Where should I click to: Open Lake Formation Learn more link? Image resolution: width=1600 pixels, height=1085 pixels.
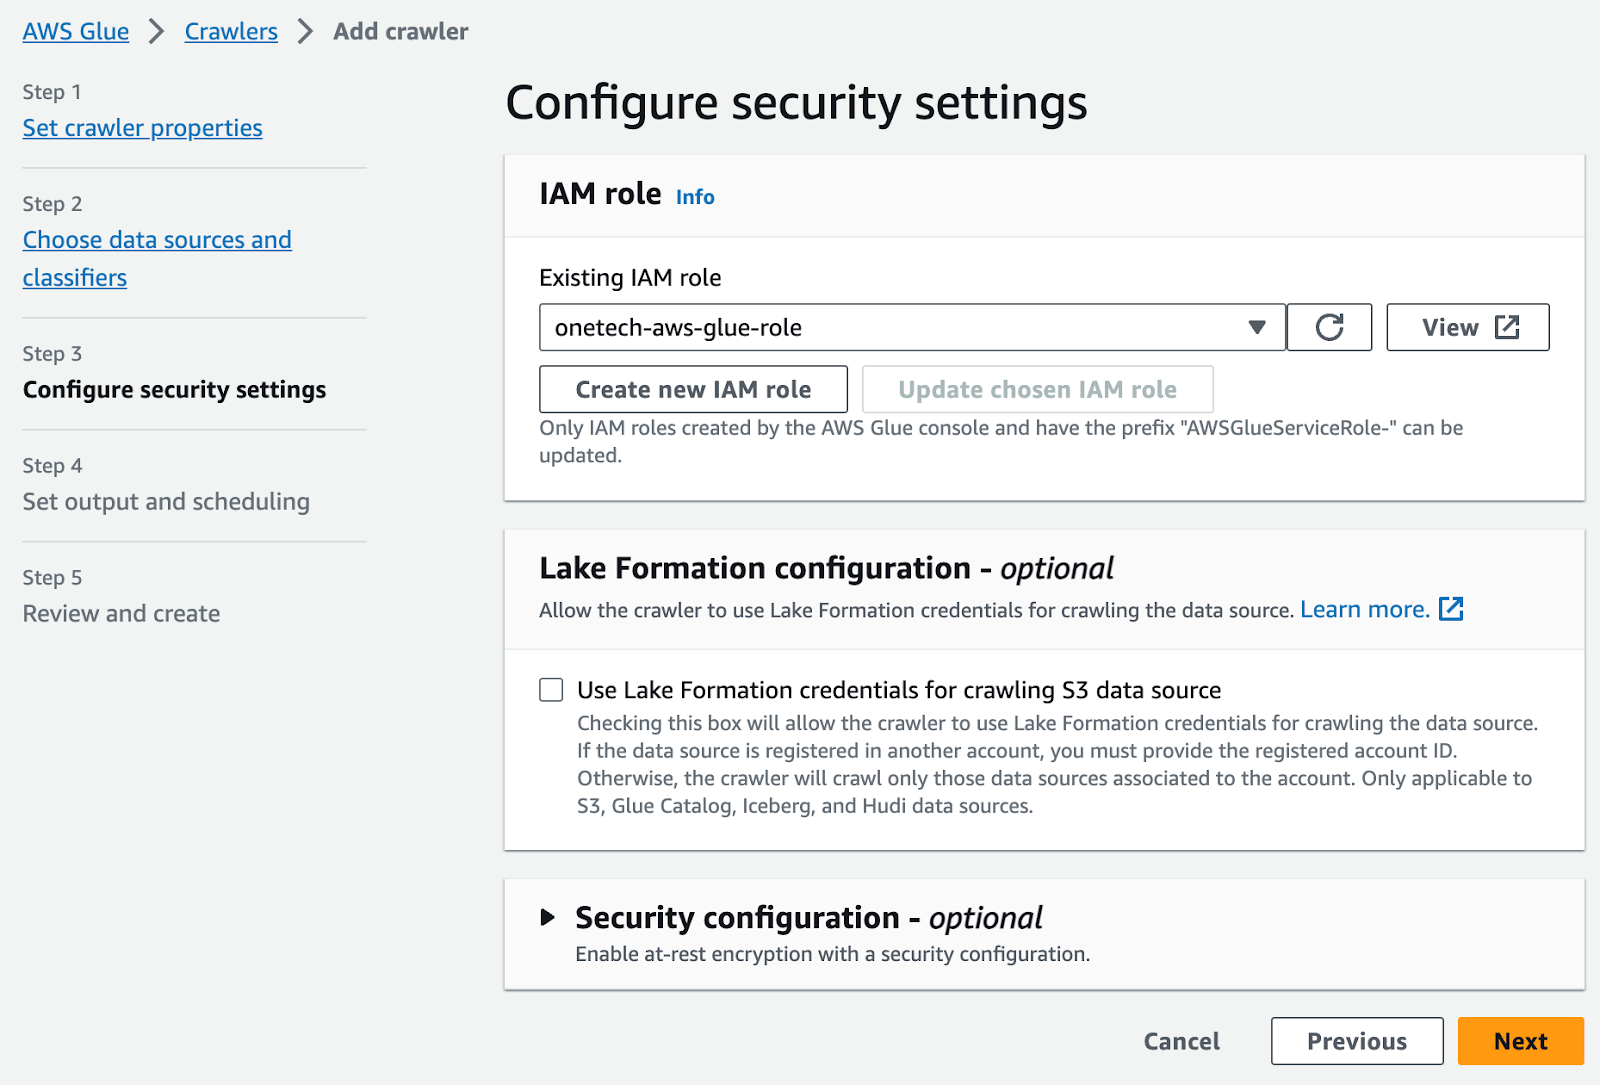pyautogui.click(x=1364, y=609)
